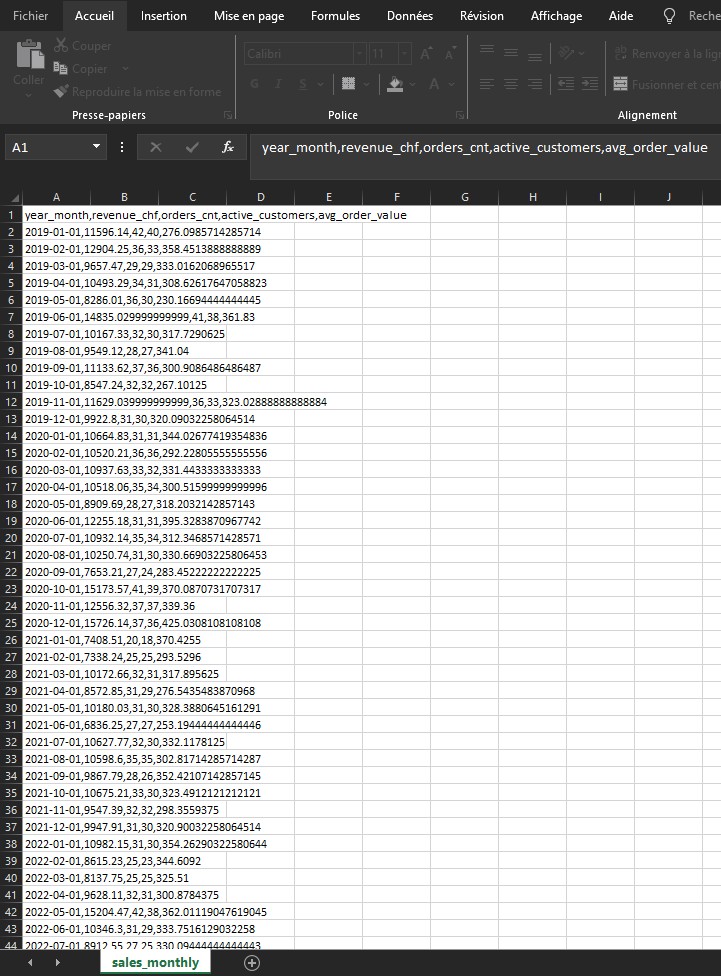This screenshot has width=721, height=976.
Task: Click the lightbulb search icon
Action: [x=670, y=16]
